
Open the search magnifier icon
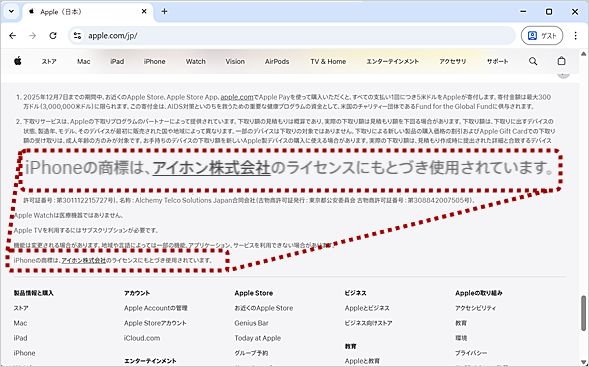tap(533, 61)
